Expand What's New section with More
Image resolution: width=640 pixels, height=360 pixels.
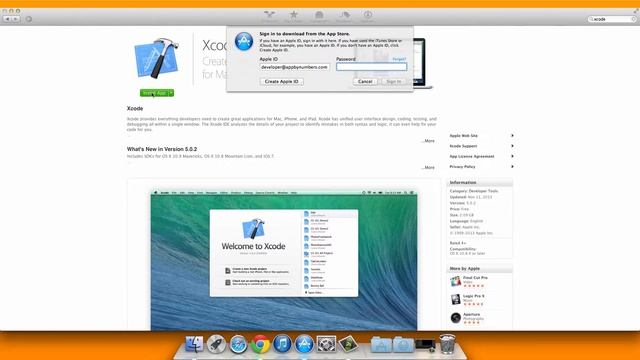(x=428, y=167)
